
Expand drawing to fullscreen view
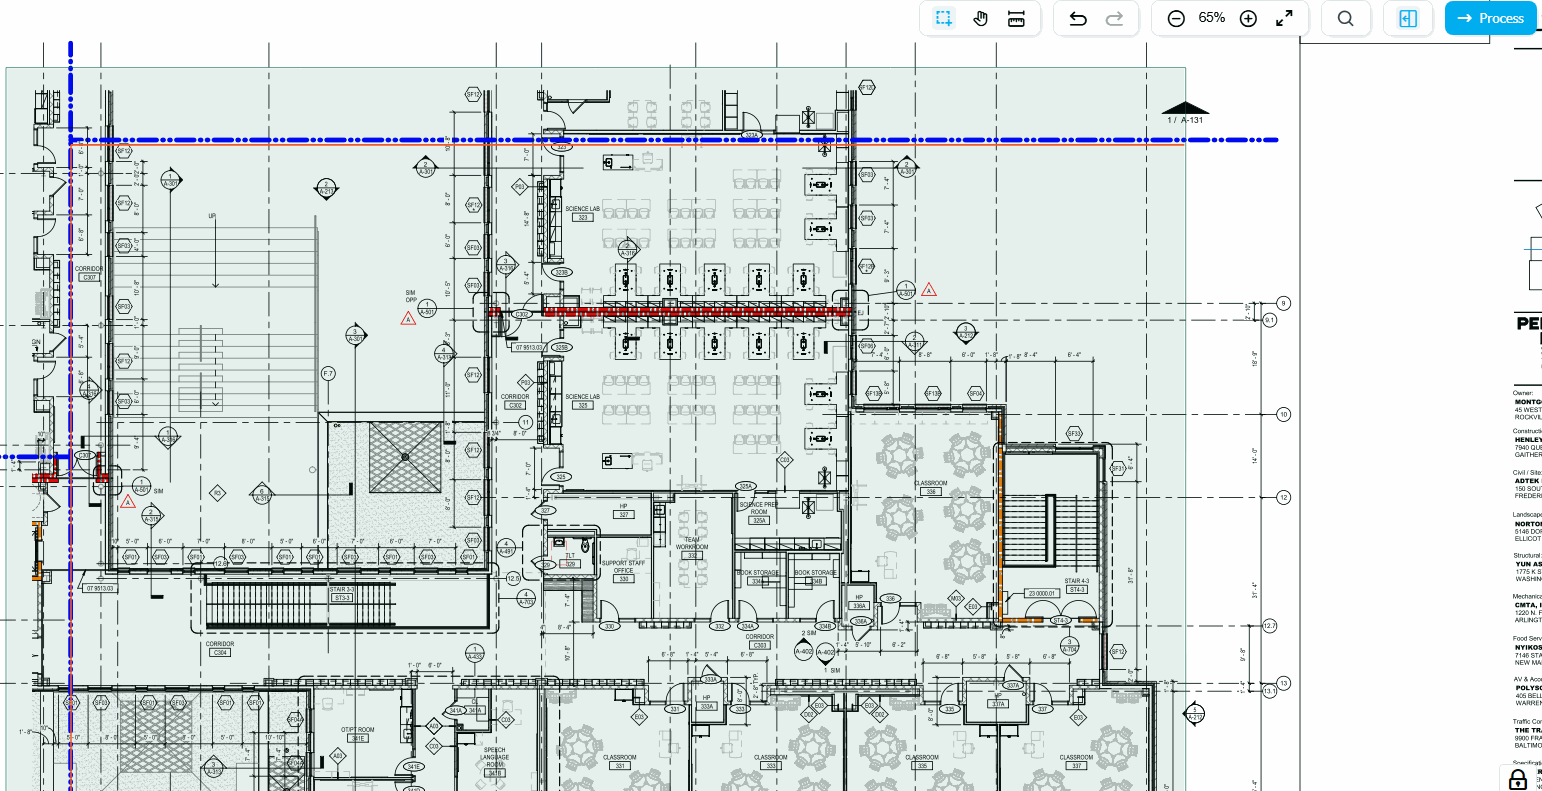click(x=1284, y=18)
